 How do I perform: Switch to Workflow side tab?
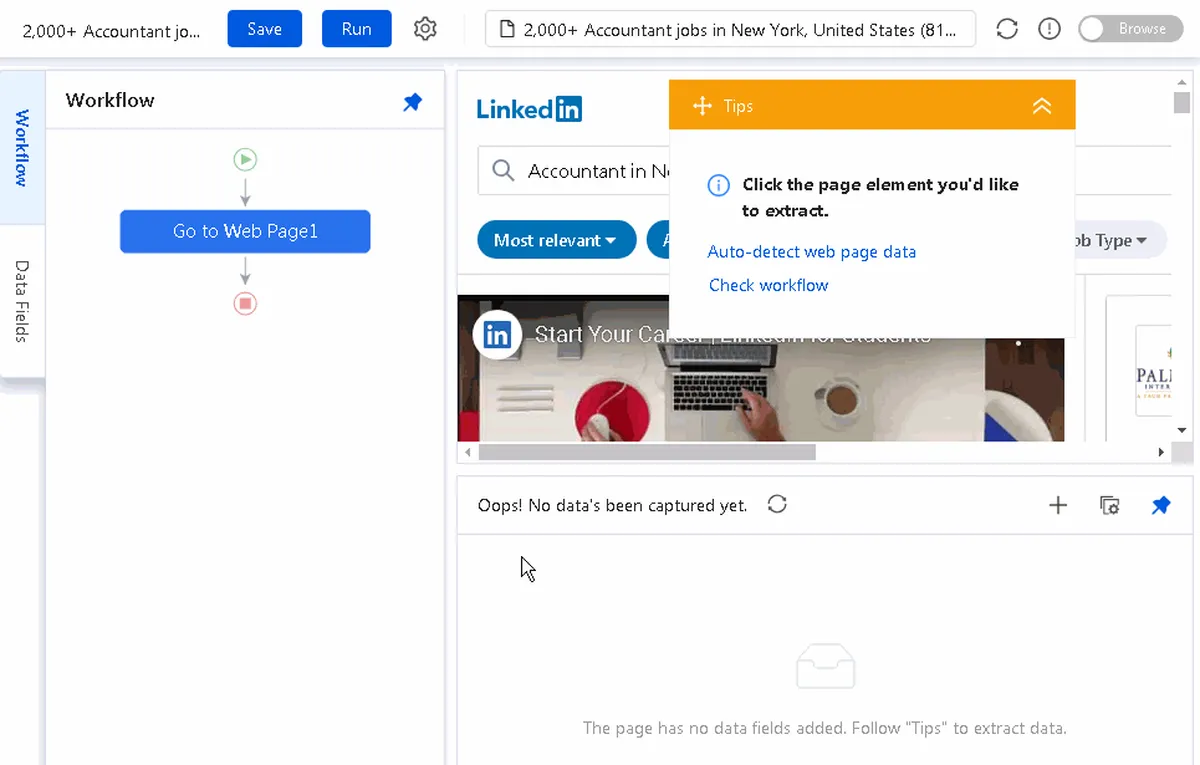click(x=22, y=148)
